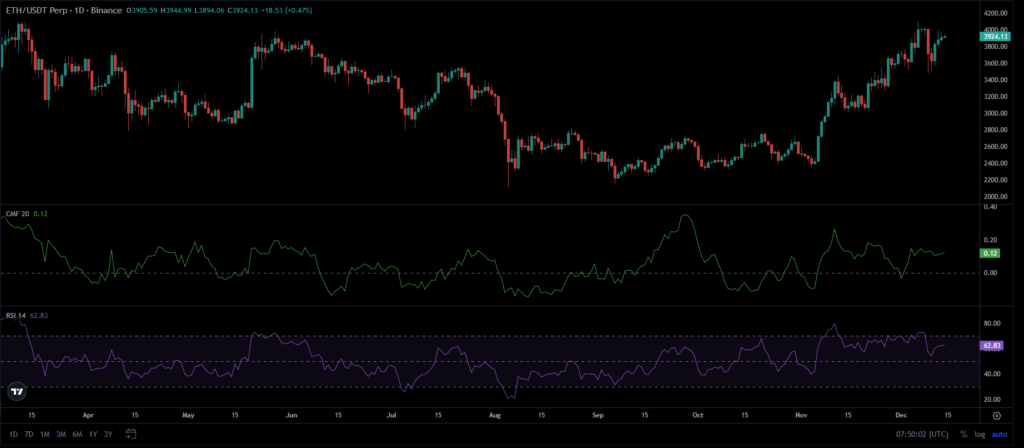Screen dimensions: 1024x448
Task: Set chart range to 1D
Action: 14,434
